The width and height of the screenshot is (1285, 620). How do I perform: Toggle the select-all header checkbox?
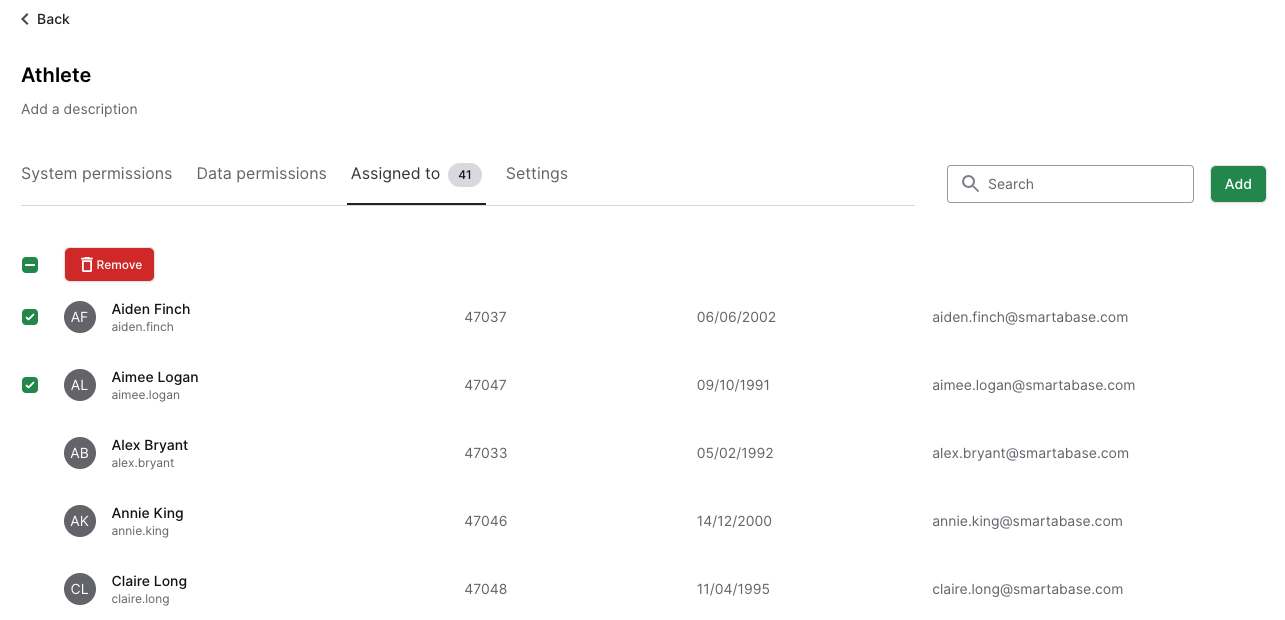coord(30,265)
